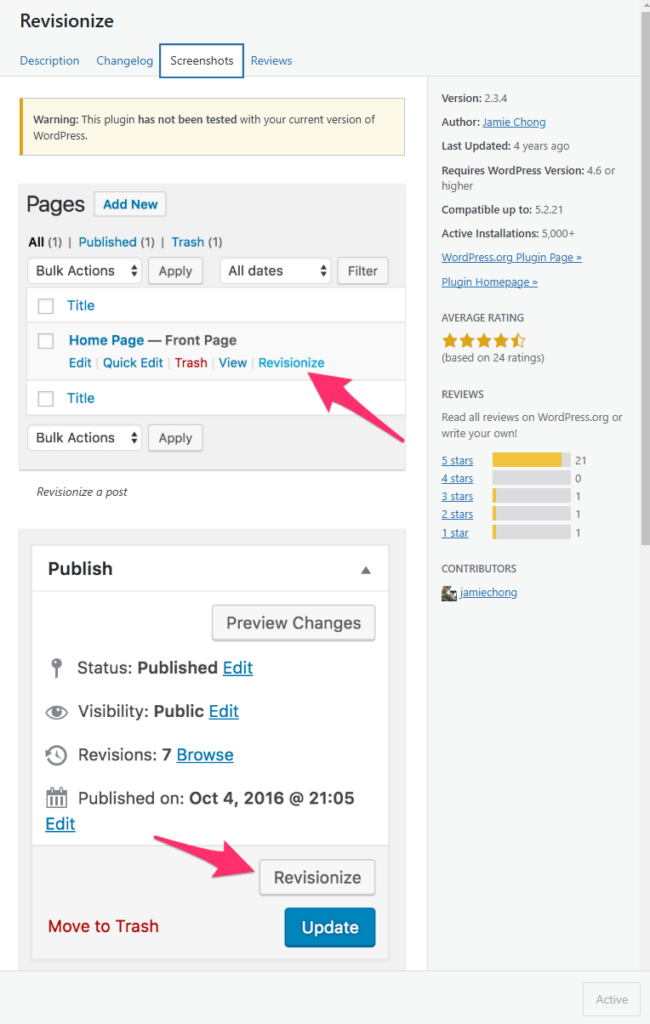View the 3 stars reviews link

tap(457, 496)
